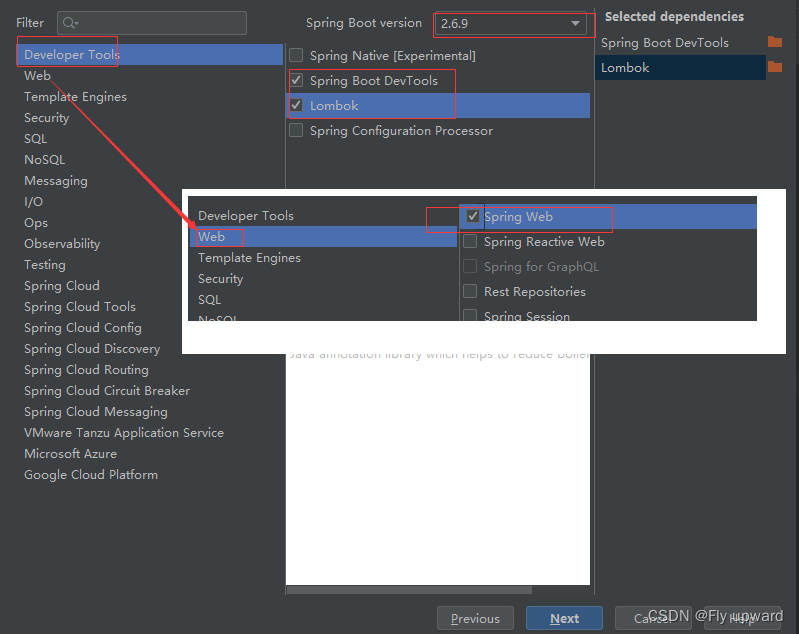Tick the Spring Configuration Processor checkbox
Viewport: 799px width, 634px height.
pyautogui.click(x=296, y=130)
